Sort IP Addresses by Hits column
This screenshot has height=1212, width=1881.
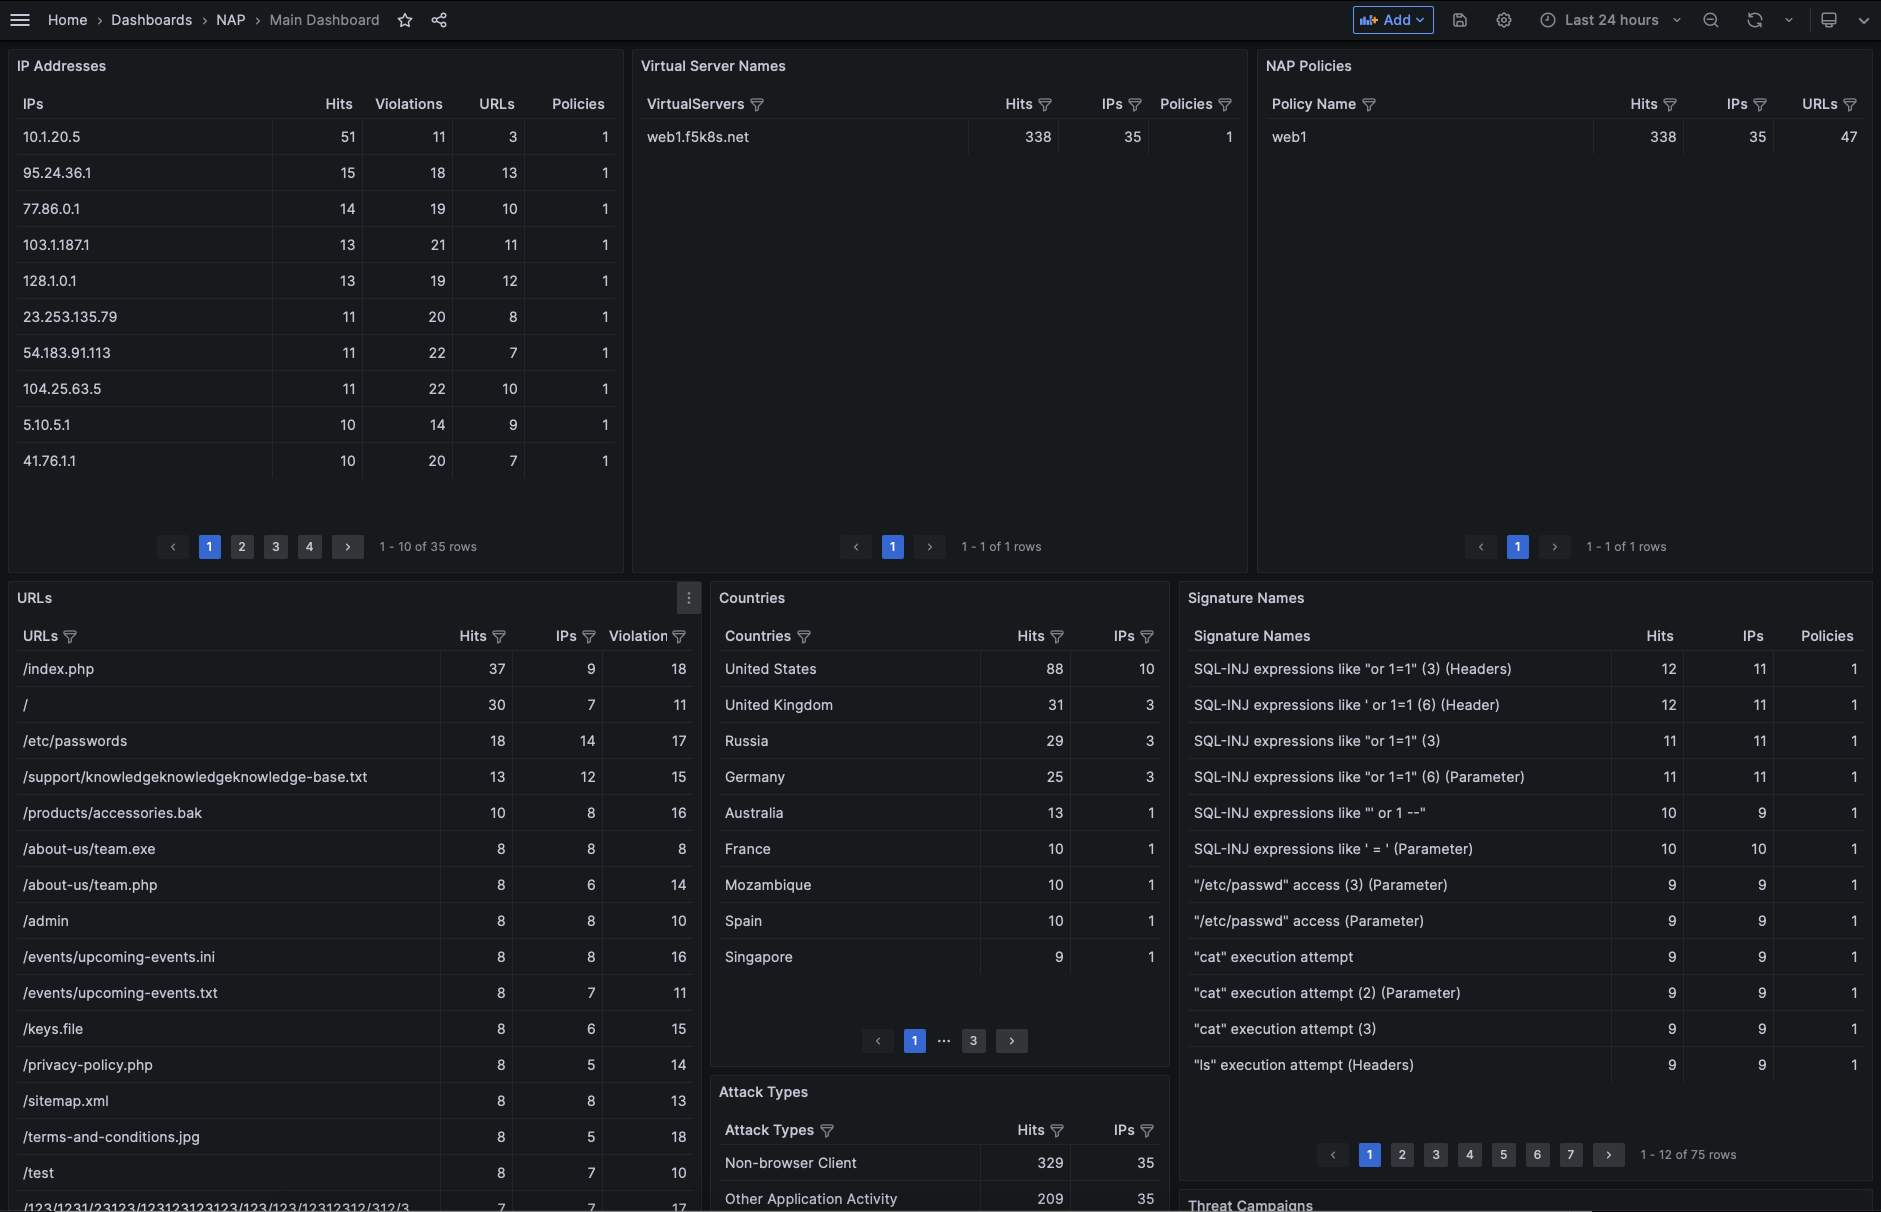339,104
